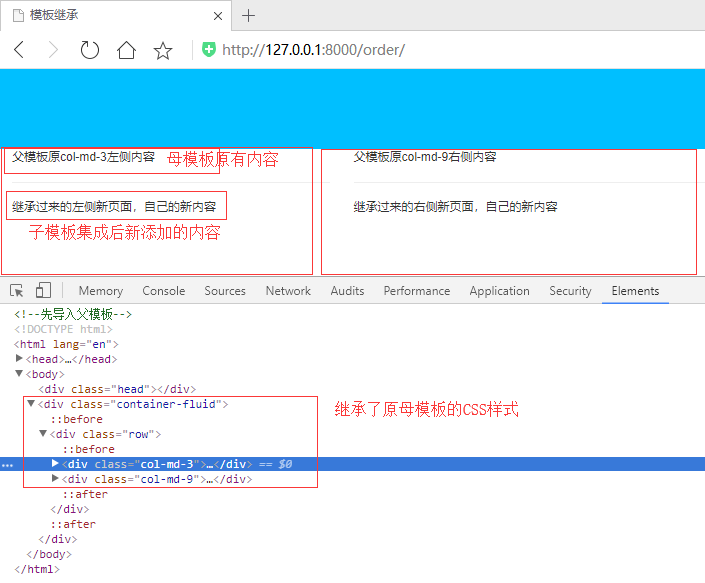Expand the col-md-3 div node
The image size is (705, 583).
coord(55,463)
